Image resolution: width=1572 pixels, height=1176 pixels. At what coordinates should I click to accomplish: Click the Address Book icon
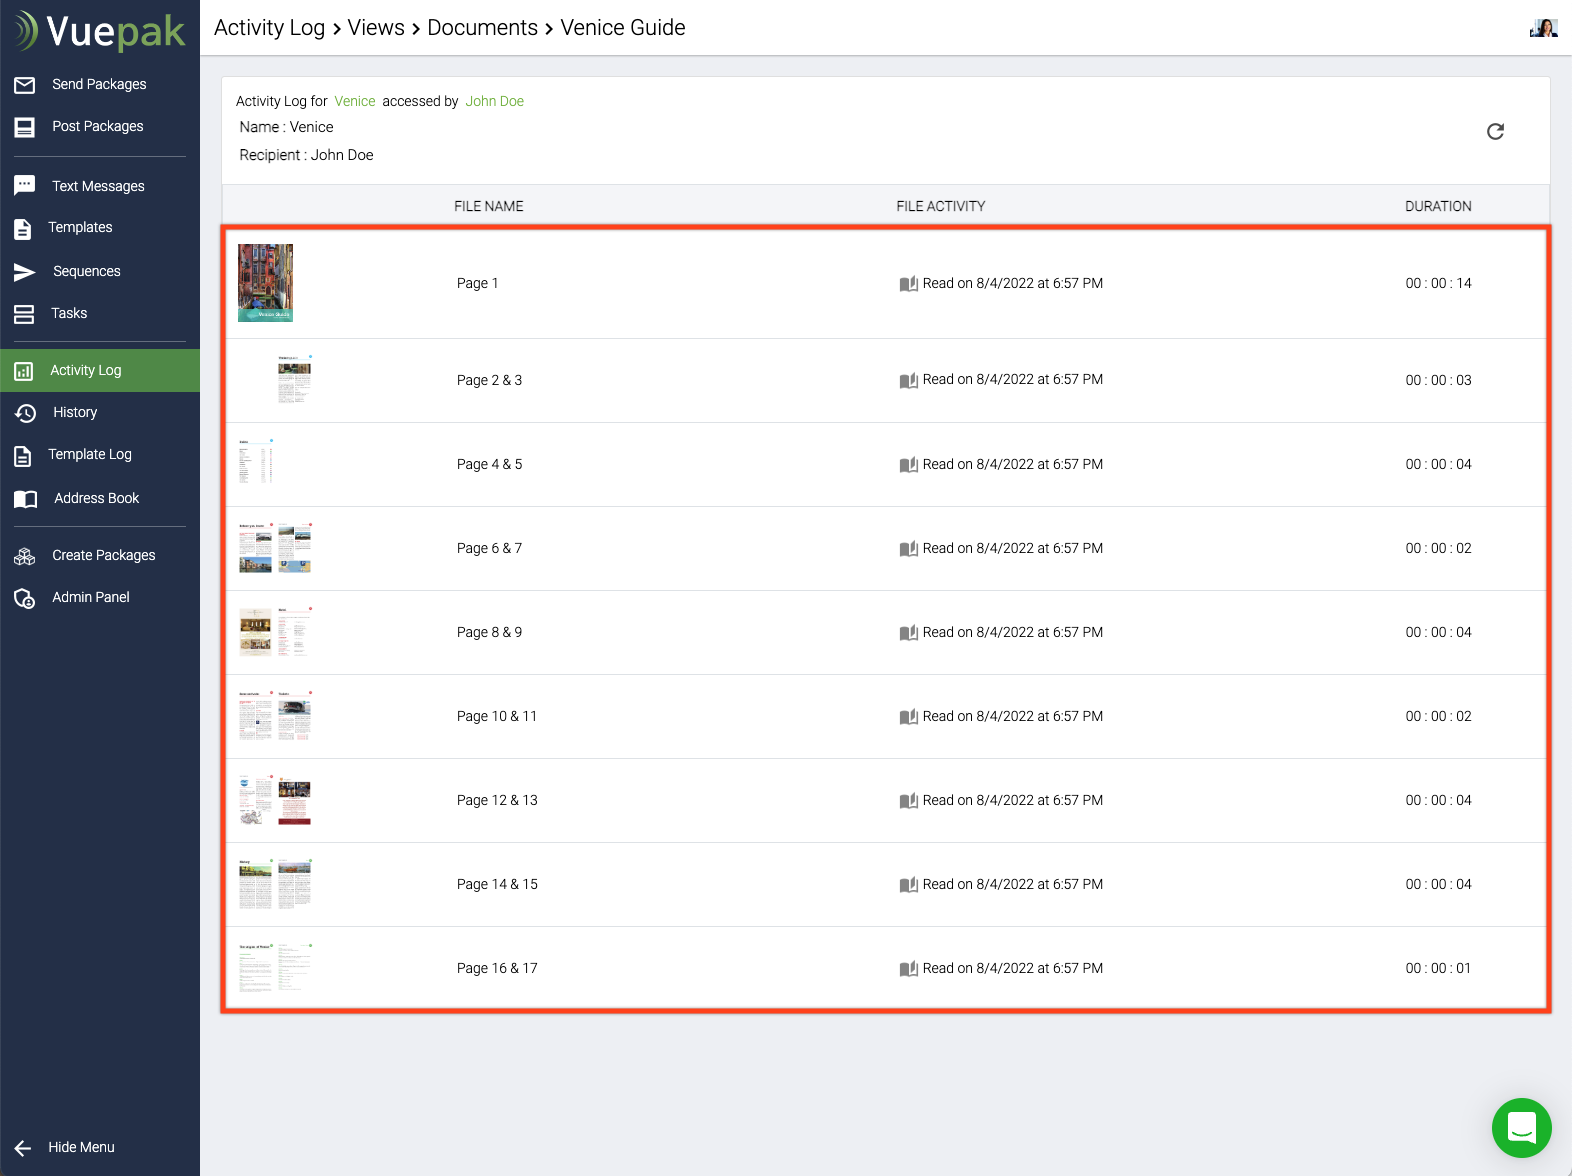tap(26, 499)
